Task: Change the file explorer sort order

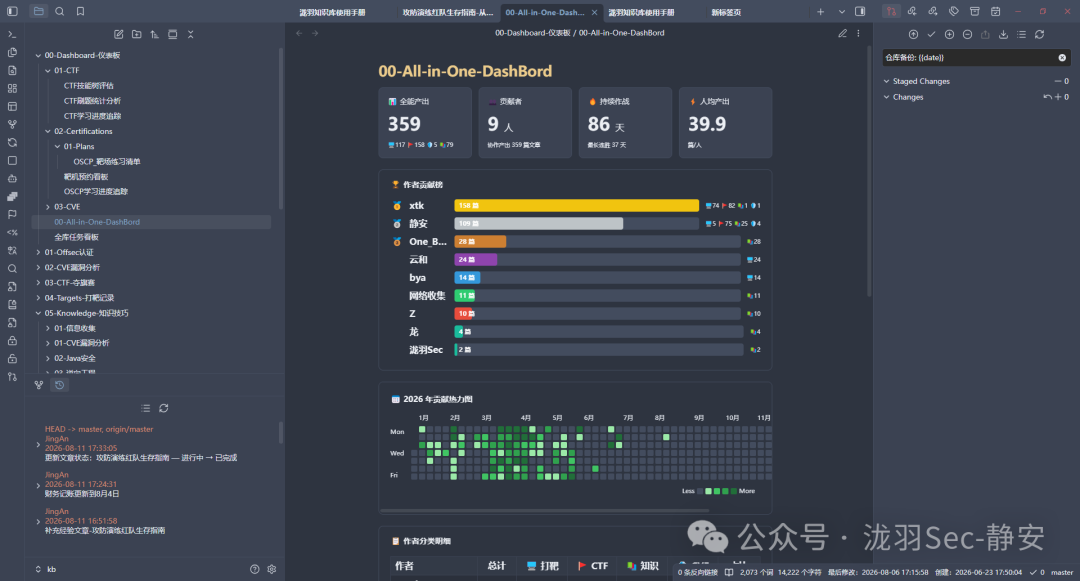Action: (154, 34)
